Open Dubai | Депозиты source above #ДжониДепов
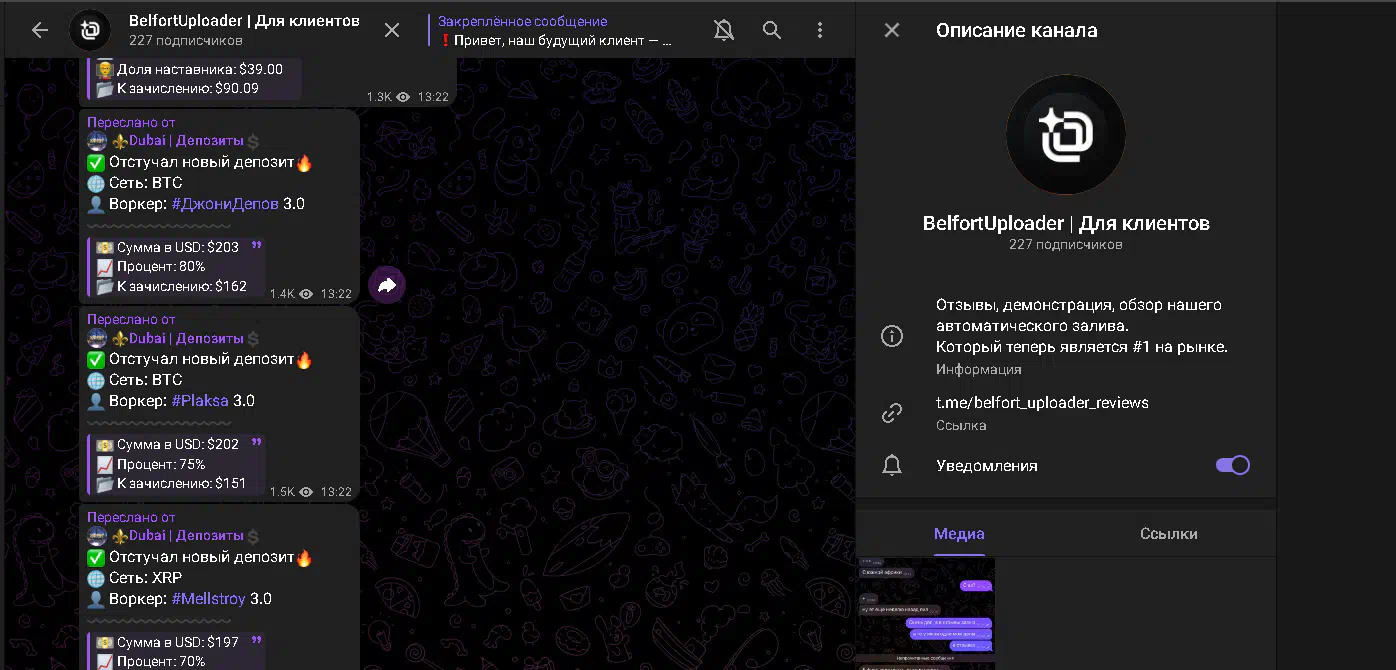The width and height of the screenshot is (1396, 670). pyautogui.click(x=185, y=141)
